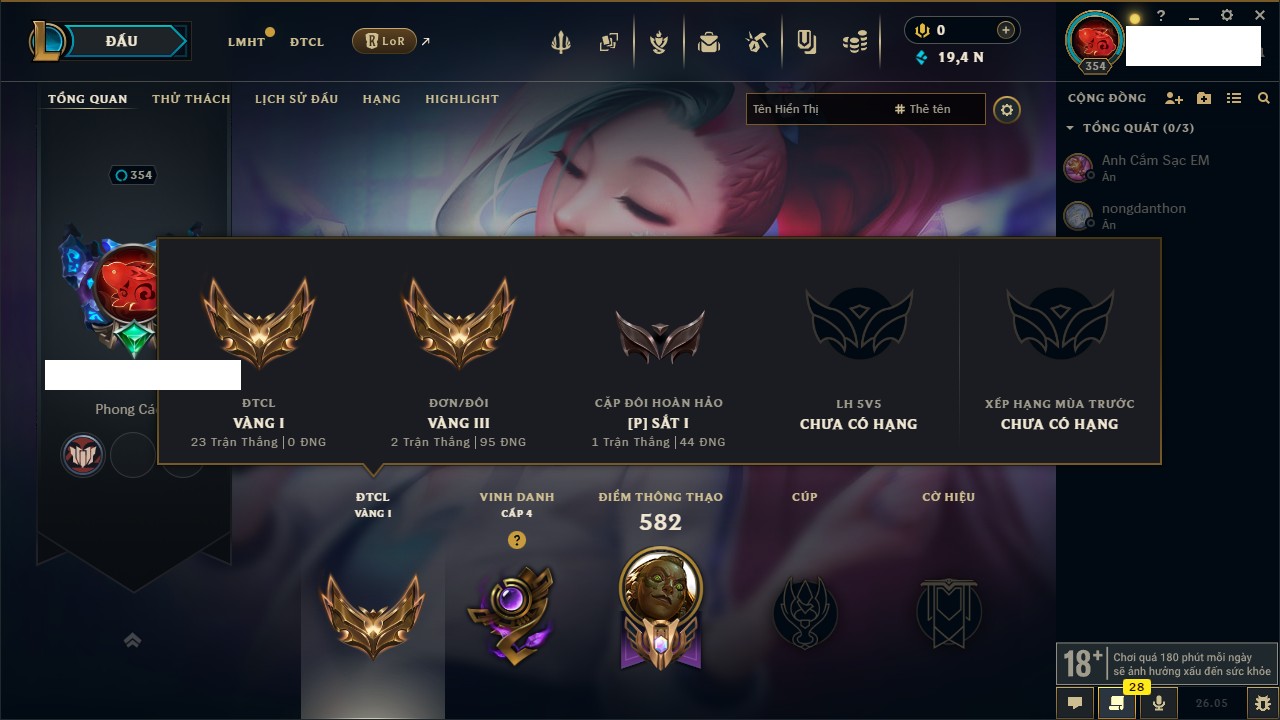
Task: Toggle the chat bubble panel
Action: [1075, 703]
